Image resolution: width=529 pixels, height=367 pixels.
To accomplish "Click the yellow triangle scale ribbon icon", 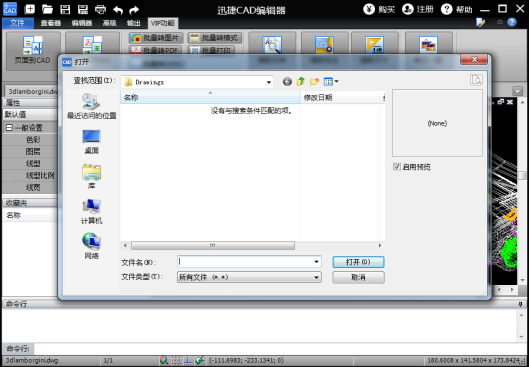I will [374, 45].
